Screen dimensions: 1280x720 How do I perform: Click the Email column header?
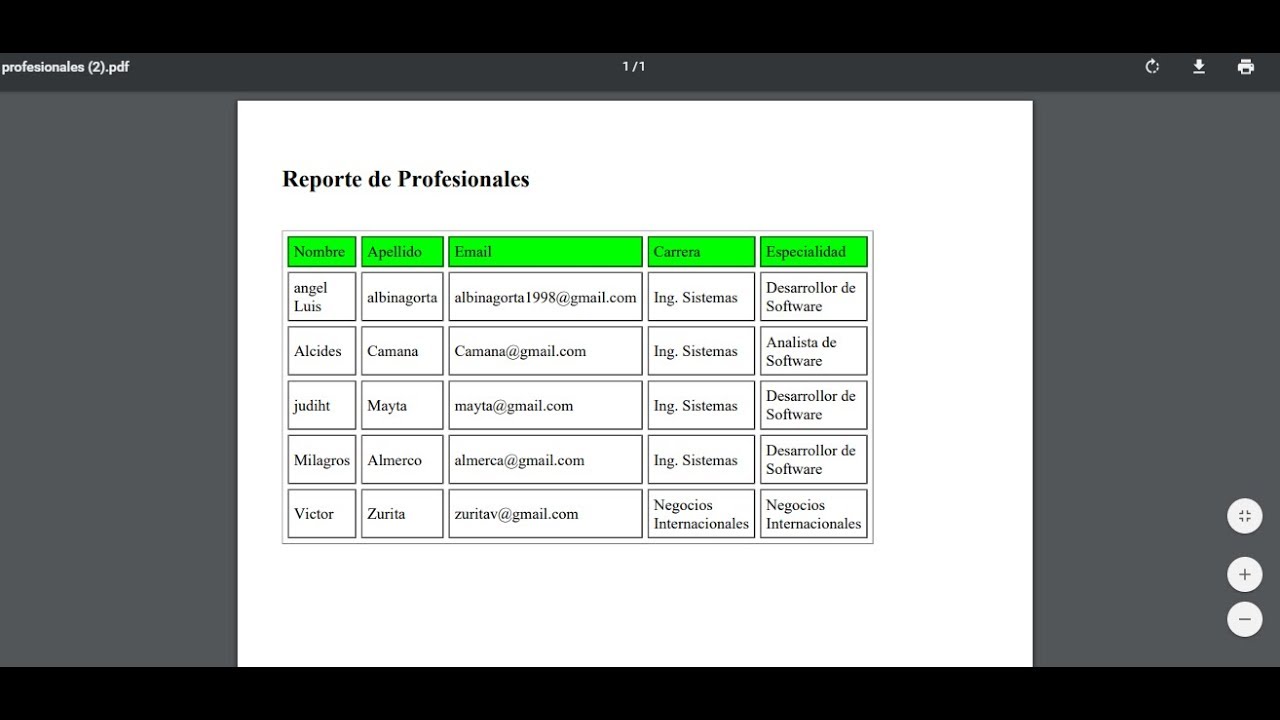[545, 252]
